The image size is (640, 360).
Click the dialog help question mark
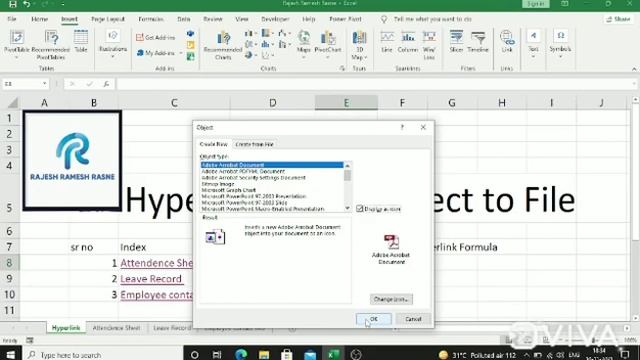pyautogui.click(x=402, y=127)
